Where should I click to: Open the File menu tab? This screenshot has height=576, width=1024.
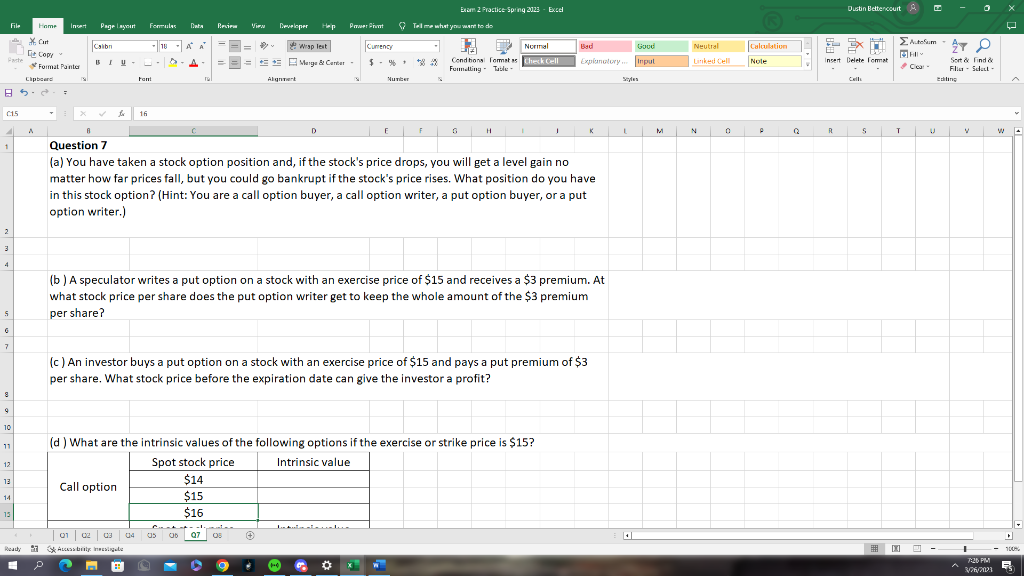tap(15, 26)
